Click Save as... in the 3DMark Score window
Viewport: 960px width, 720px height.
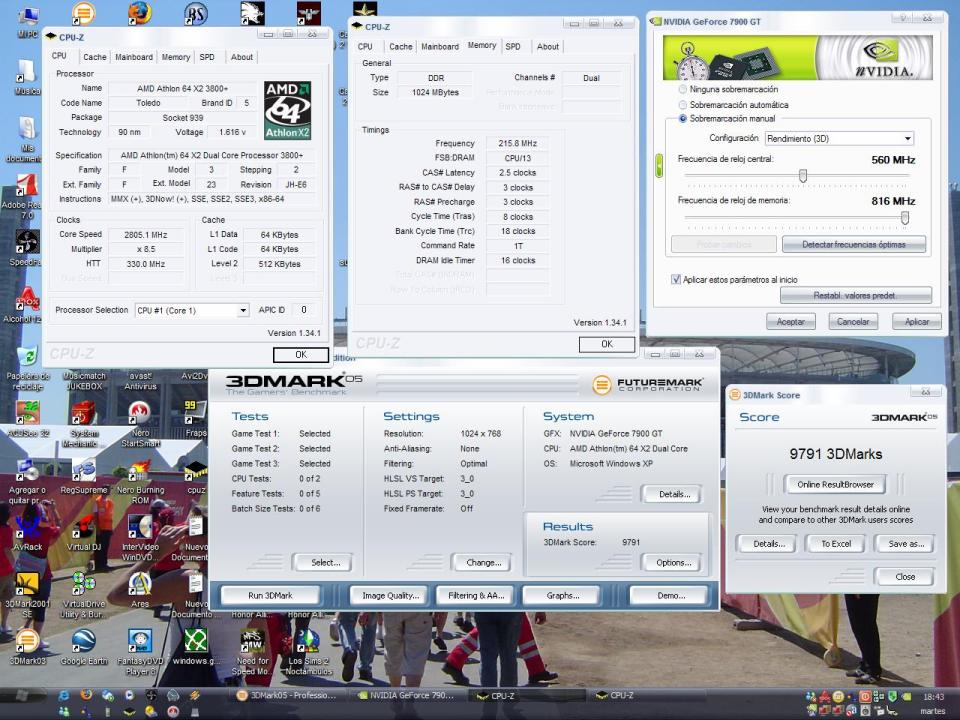click(x=906, y=544)
